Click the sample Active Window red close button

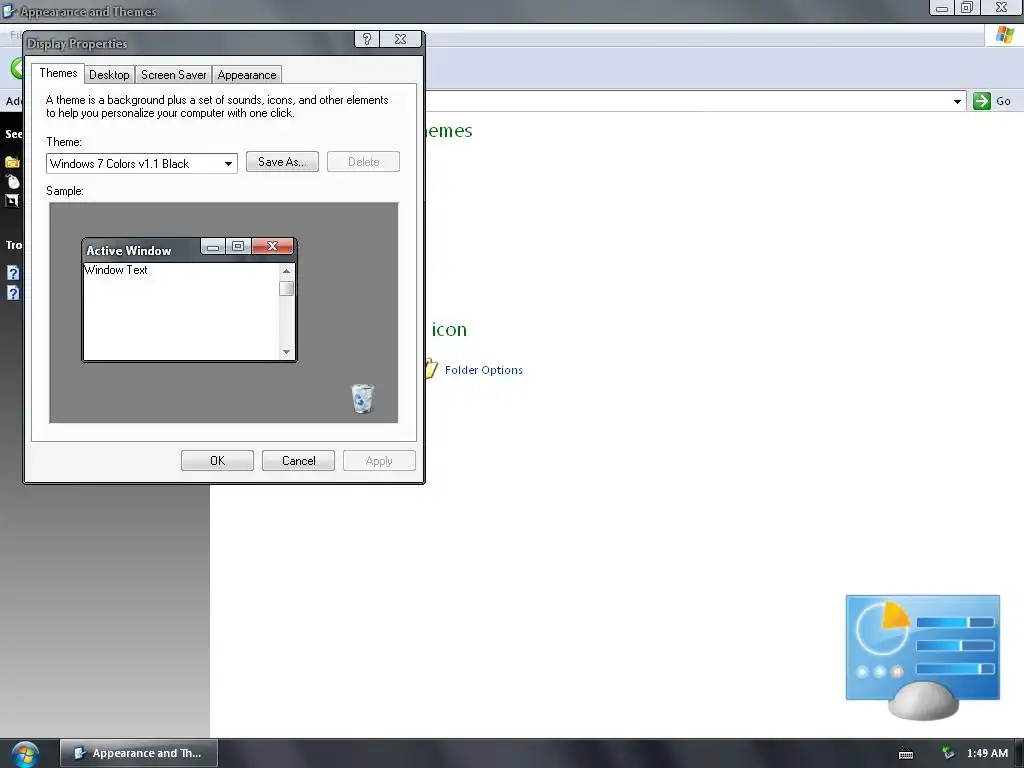(x=272, y=246)
